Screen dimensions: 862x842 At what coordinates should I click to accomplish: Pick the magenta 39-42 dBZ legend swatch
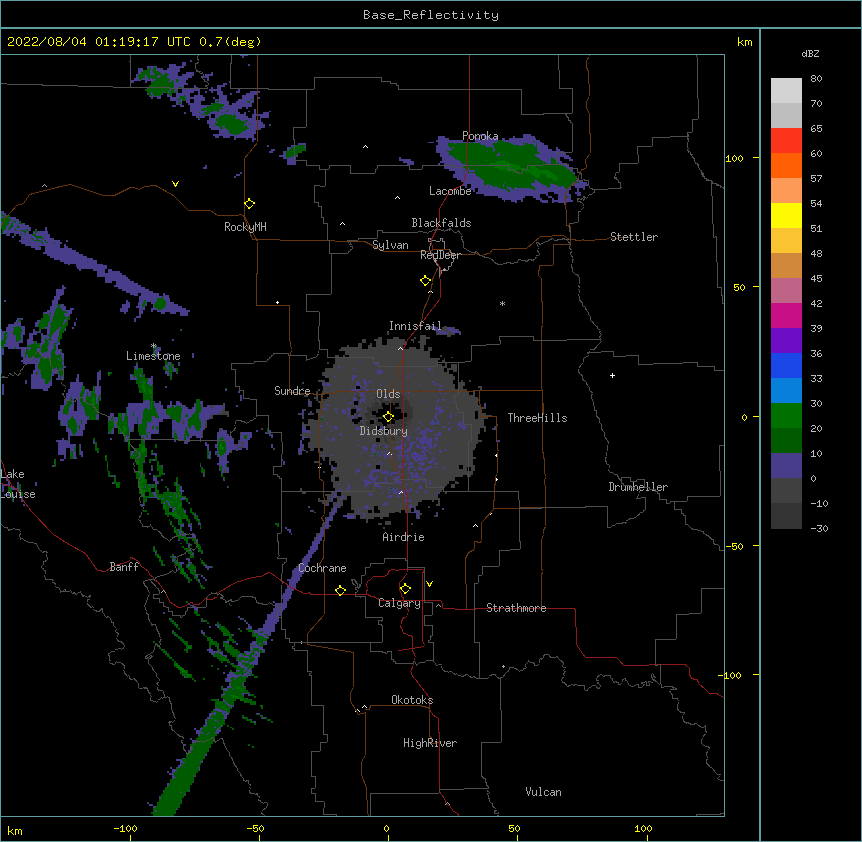(x=786, y=315)
